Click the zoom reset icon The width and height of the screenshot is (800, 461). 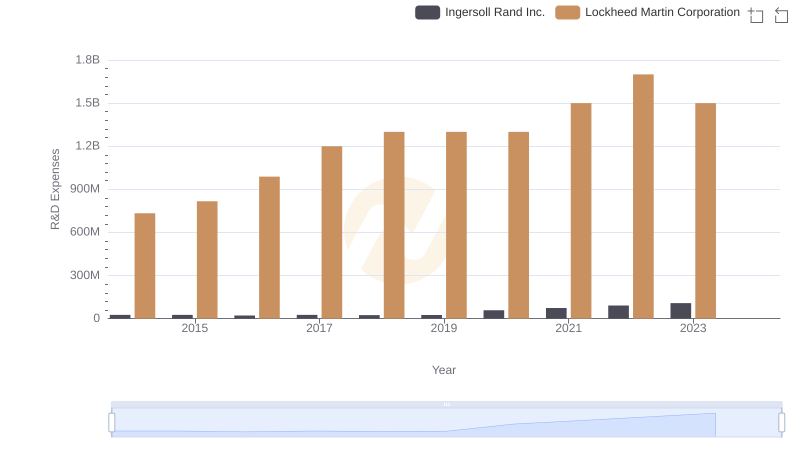pos(781,15)
